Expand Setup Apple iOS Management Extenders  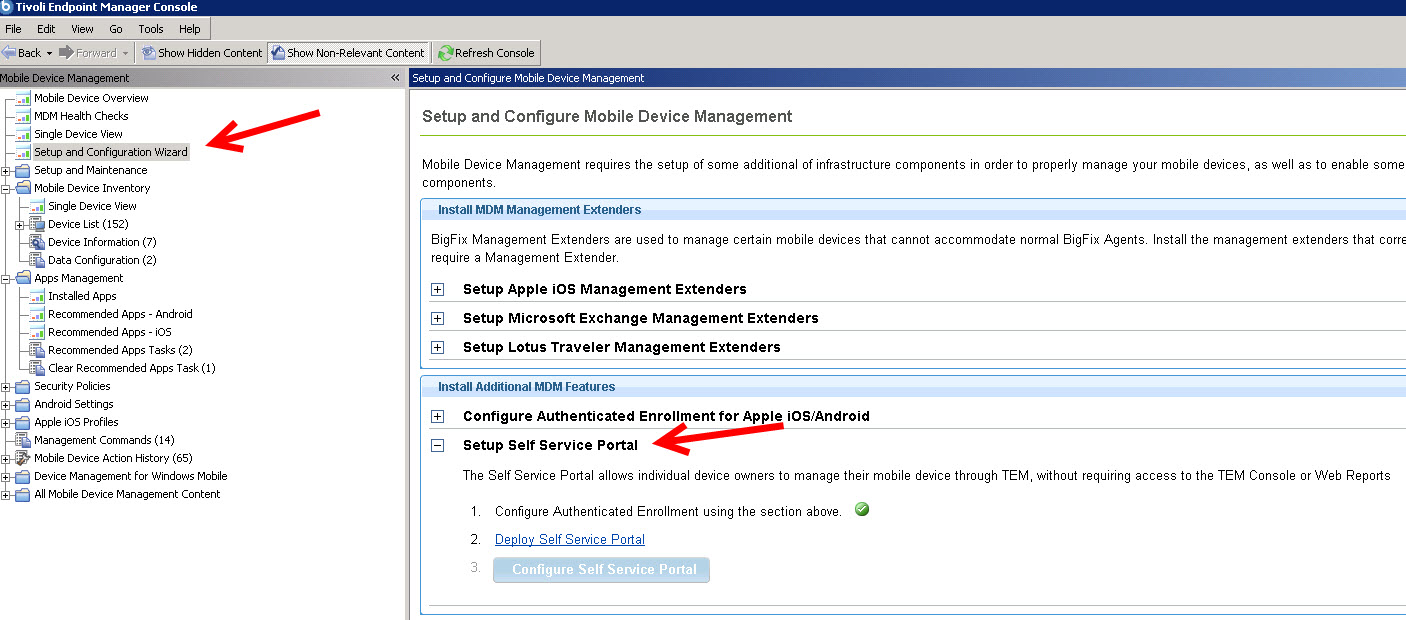[437, 289]
